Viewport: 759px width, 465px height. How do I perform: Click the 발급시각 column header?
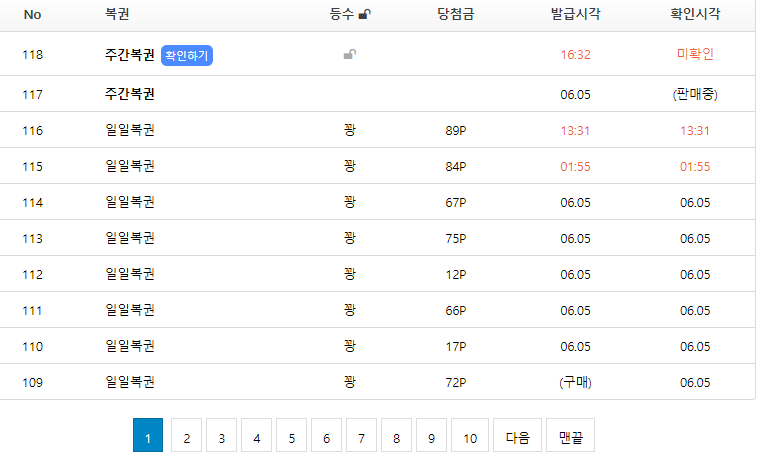(x=576, y=14)
